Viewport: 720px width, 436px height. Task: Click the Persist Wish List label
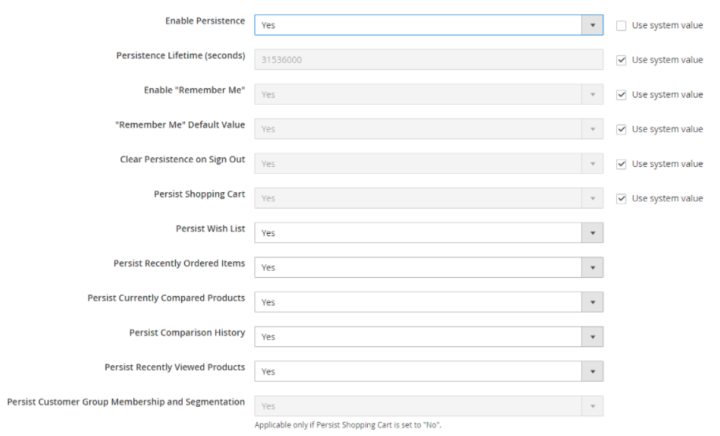(210, 229)
